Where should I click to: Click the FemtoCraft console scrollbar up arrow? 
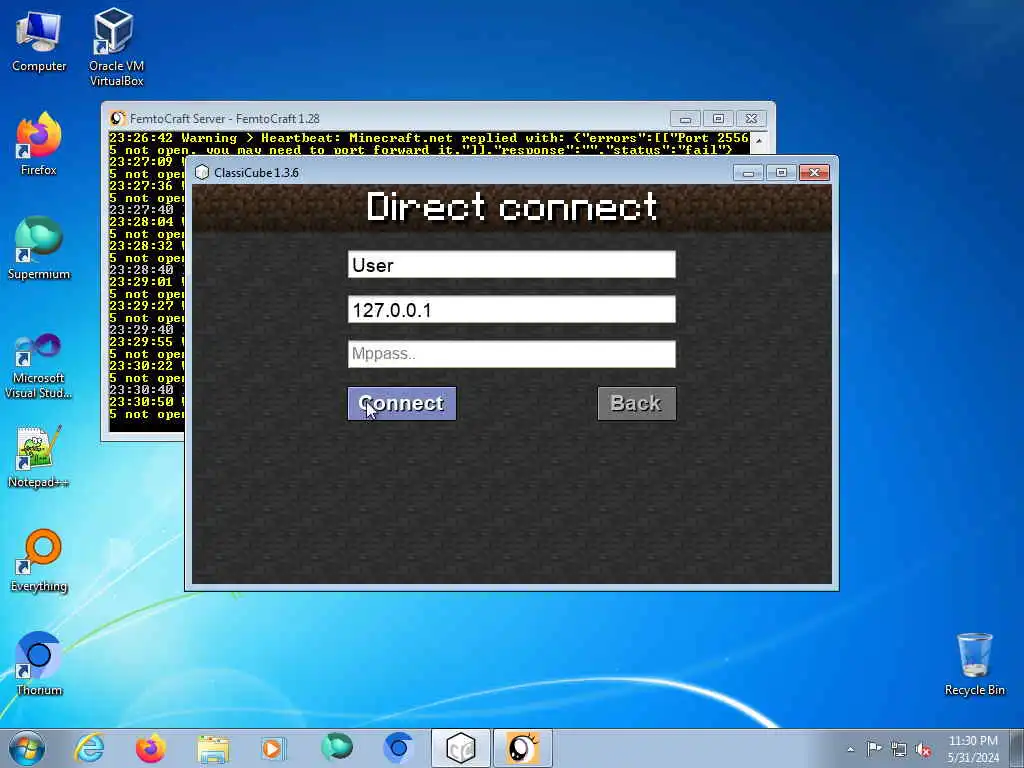click(759, 140)
